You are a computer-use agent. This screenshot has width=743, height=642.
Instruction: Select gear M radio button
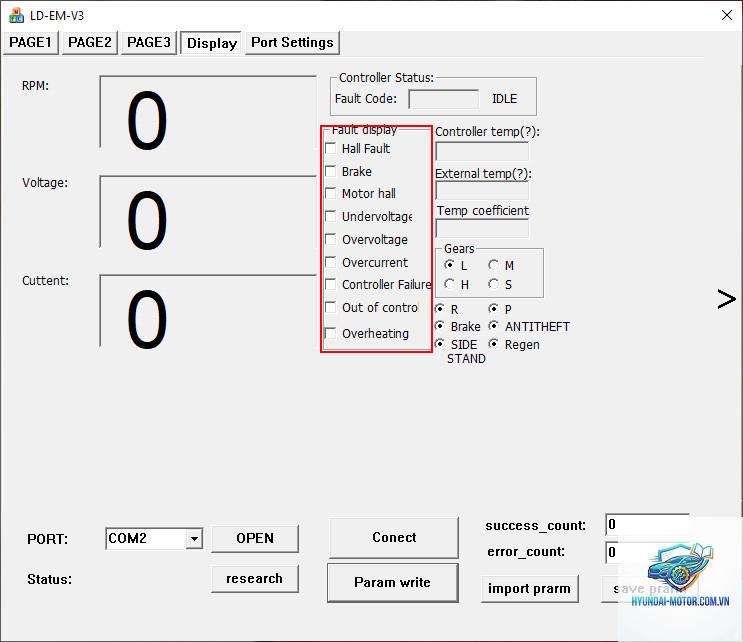(493, 265)
